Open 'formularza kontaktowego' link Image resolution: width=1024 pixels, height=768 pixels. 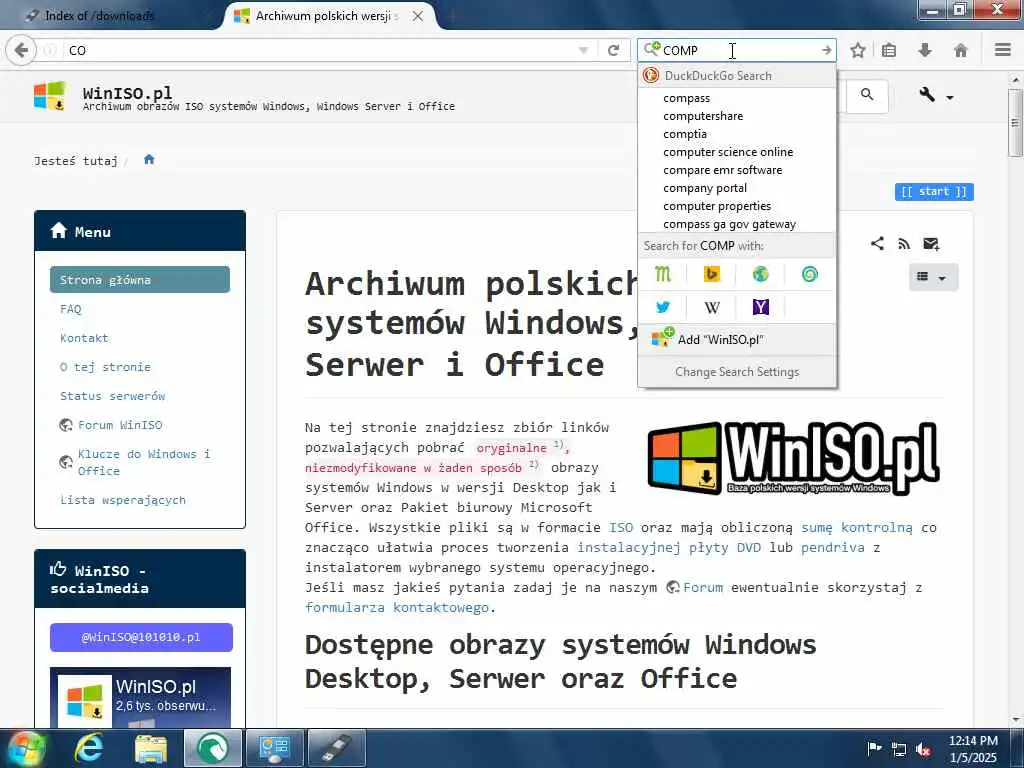tap(397, 607)
